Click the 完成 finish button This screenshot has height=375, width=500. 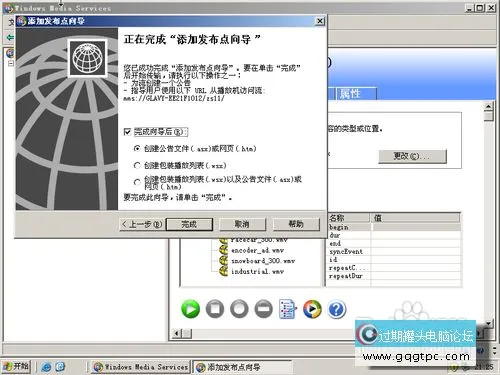click(x=189, y=224)
